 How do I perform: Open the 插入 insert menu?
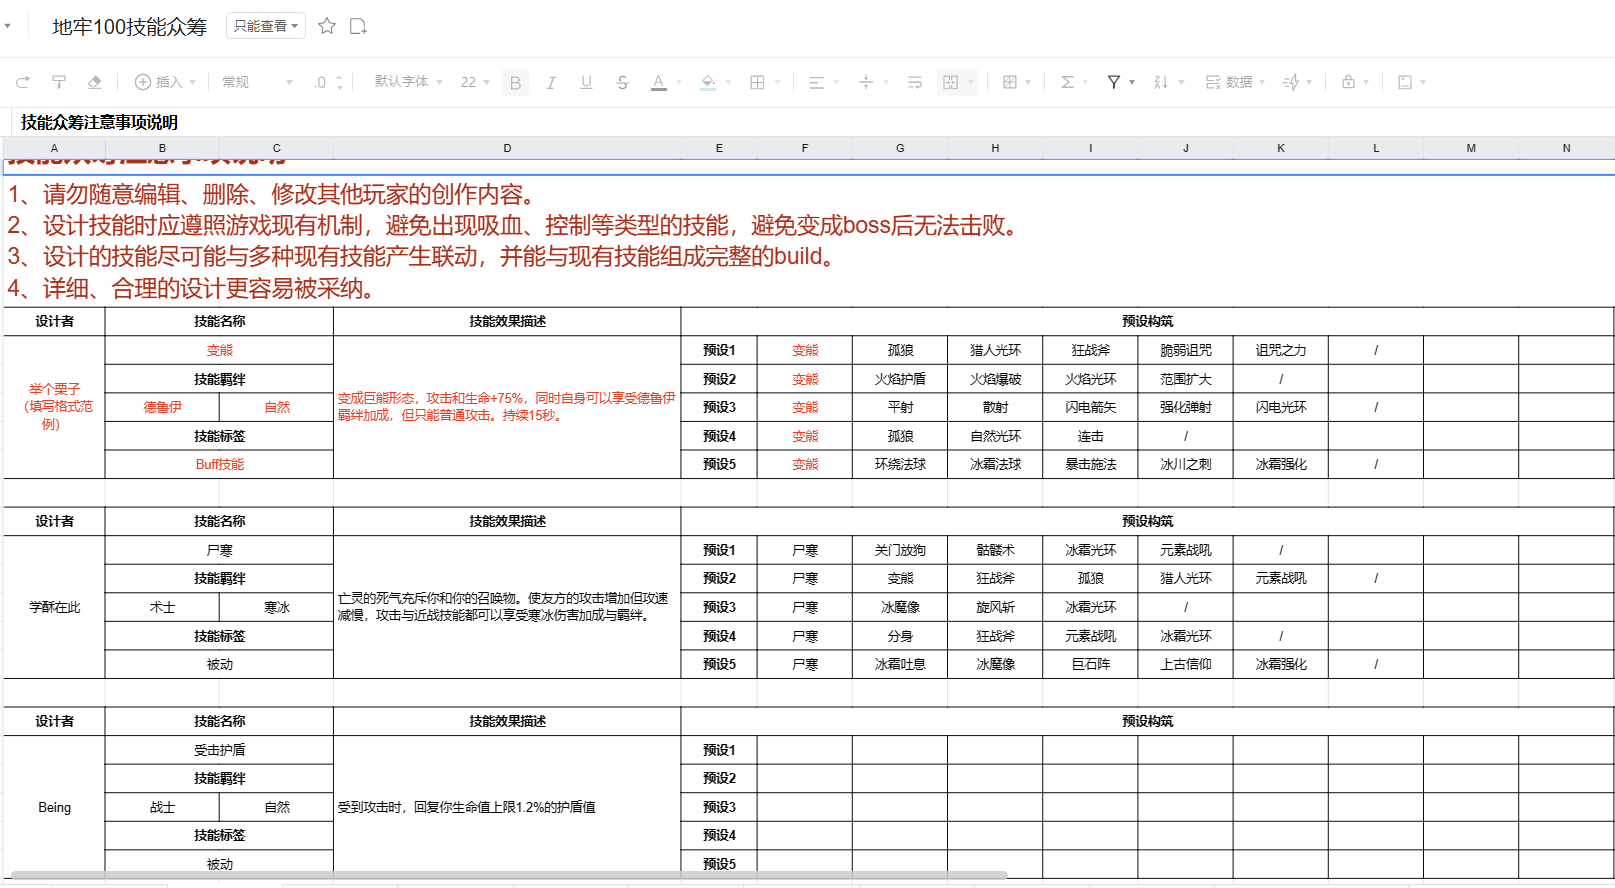(x=165, y=82)
